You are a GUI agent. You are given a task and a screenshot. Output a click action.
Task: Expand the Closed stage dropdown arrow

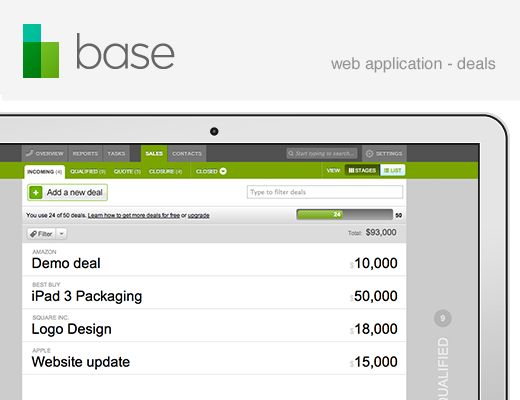point(223,171)
